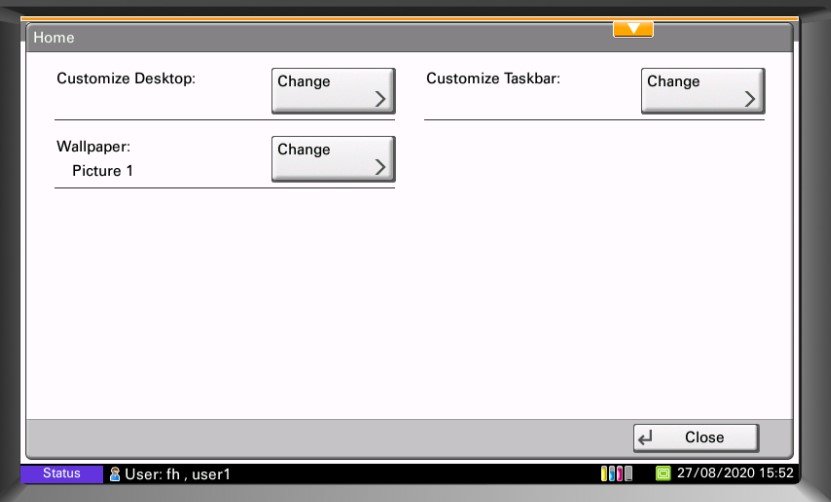Select the Customize Taskbar label
Image resolution: width=831 pixels, height=502 pixels.
[x=493, y=78]
